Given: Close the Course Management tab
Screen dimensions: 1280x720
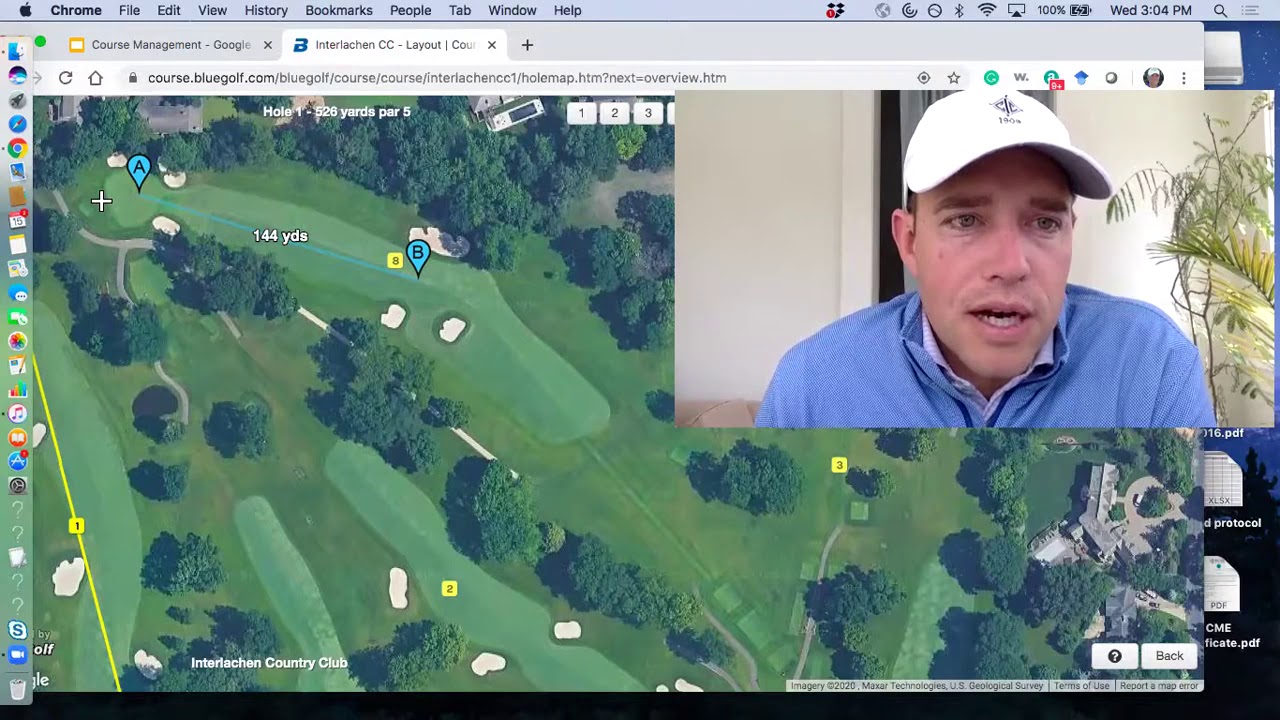Looking at the screenshot, I should [268, 45].
